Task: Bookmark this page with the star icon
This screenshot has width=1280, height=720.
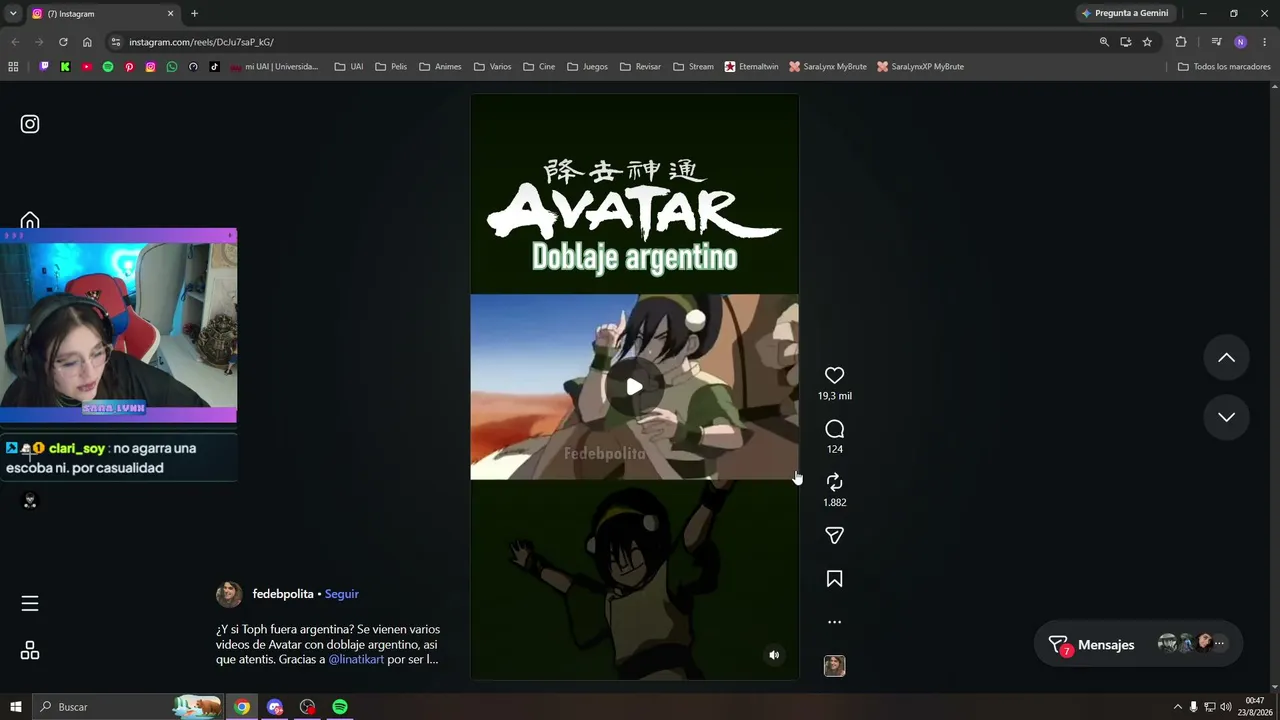Action: 1147,42
